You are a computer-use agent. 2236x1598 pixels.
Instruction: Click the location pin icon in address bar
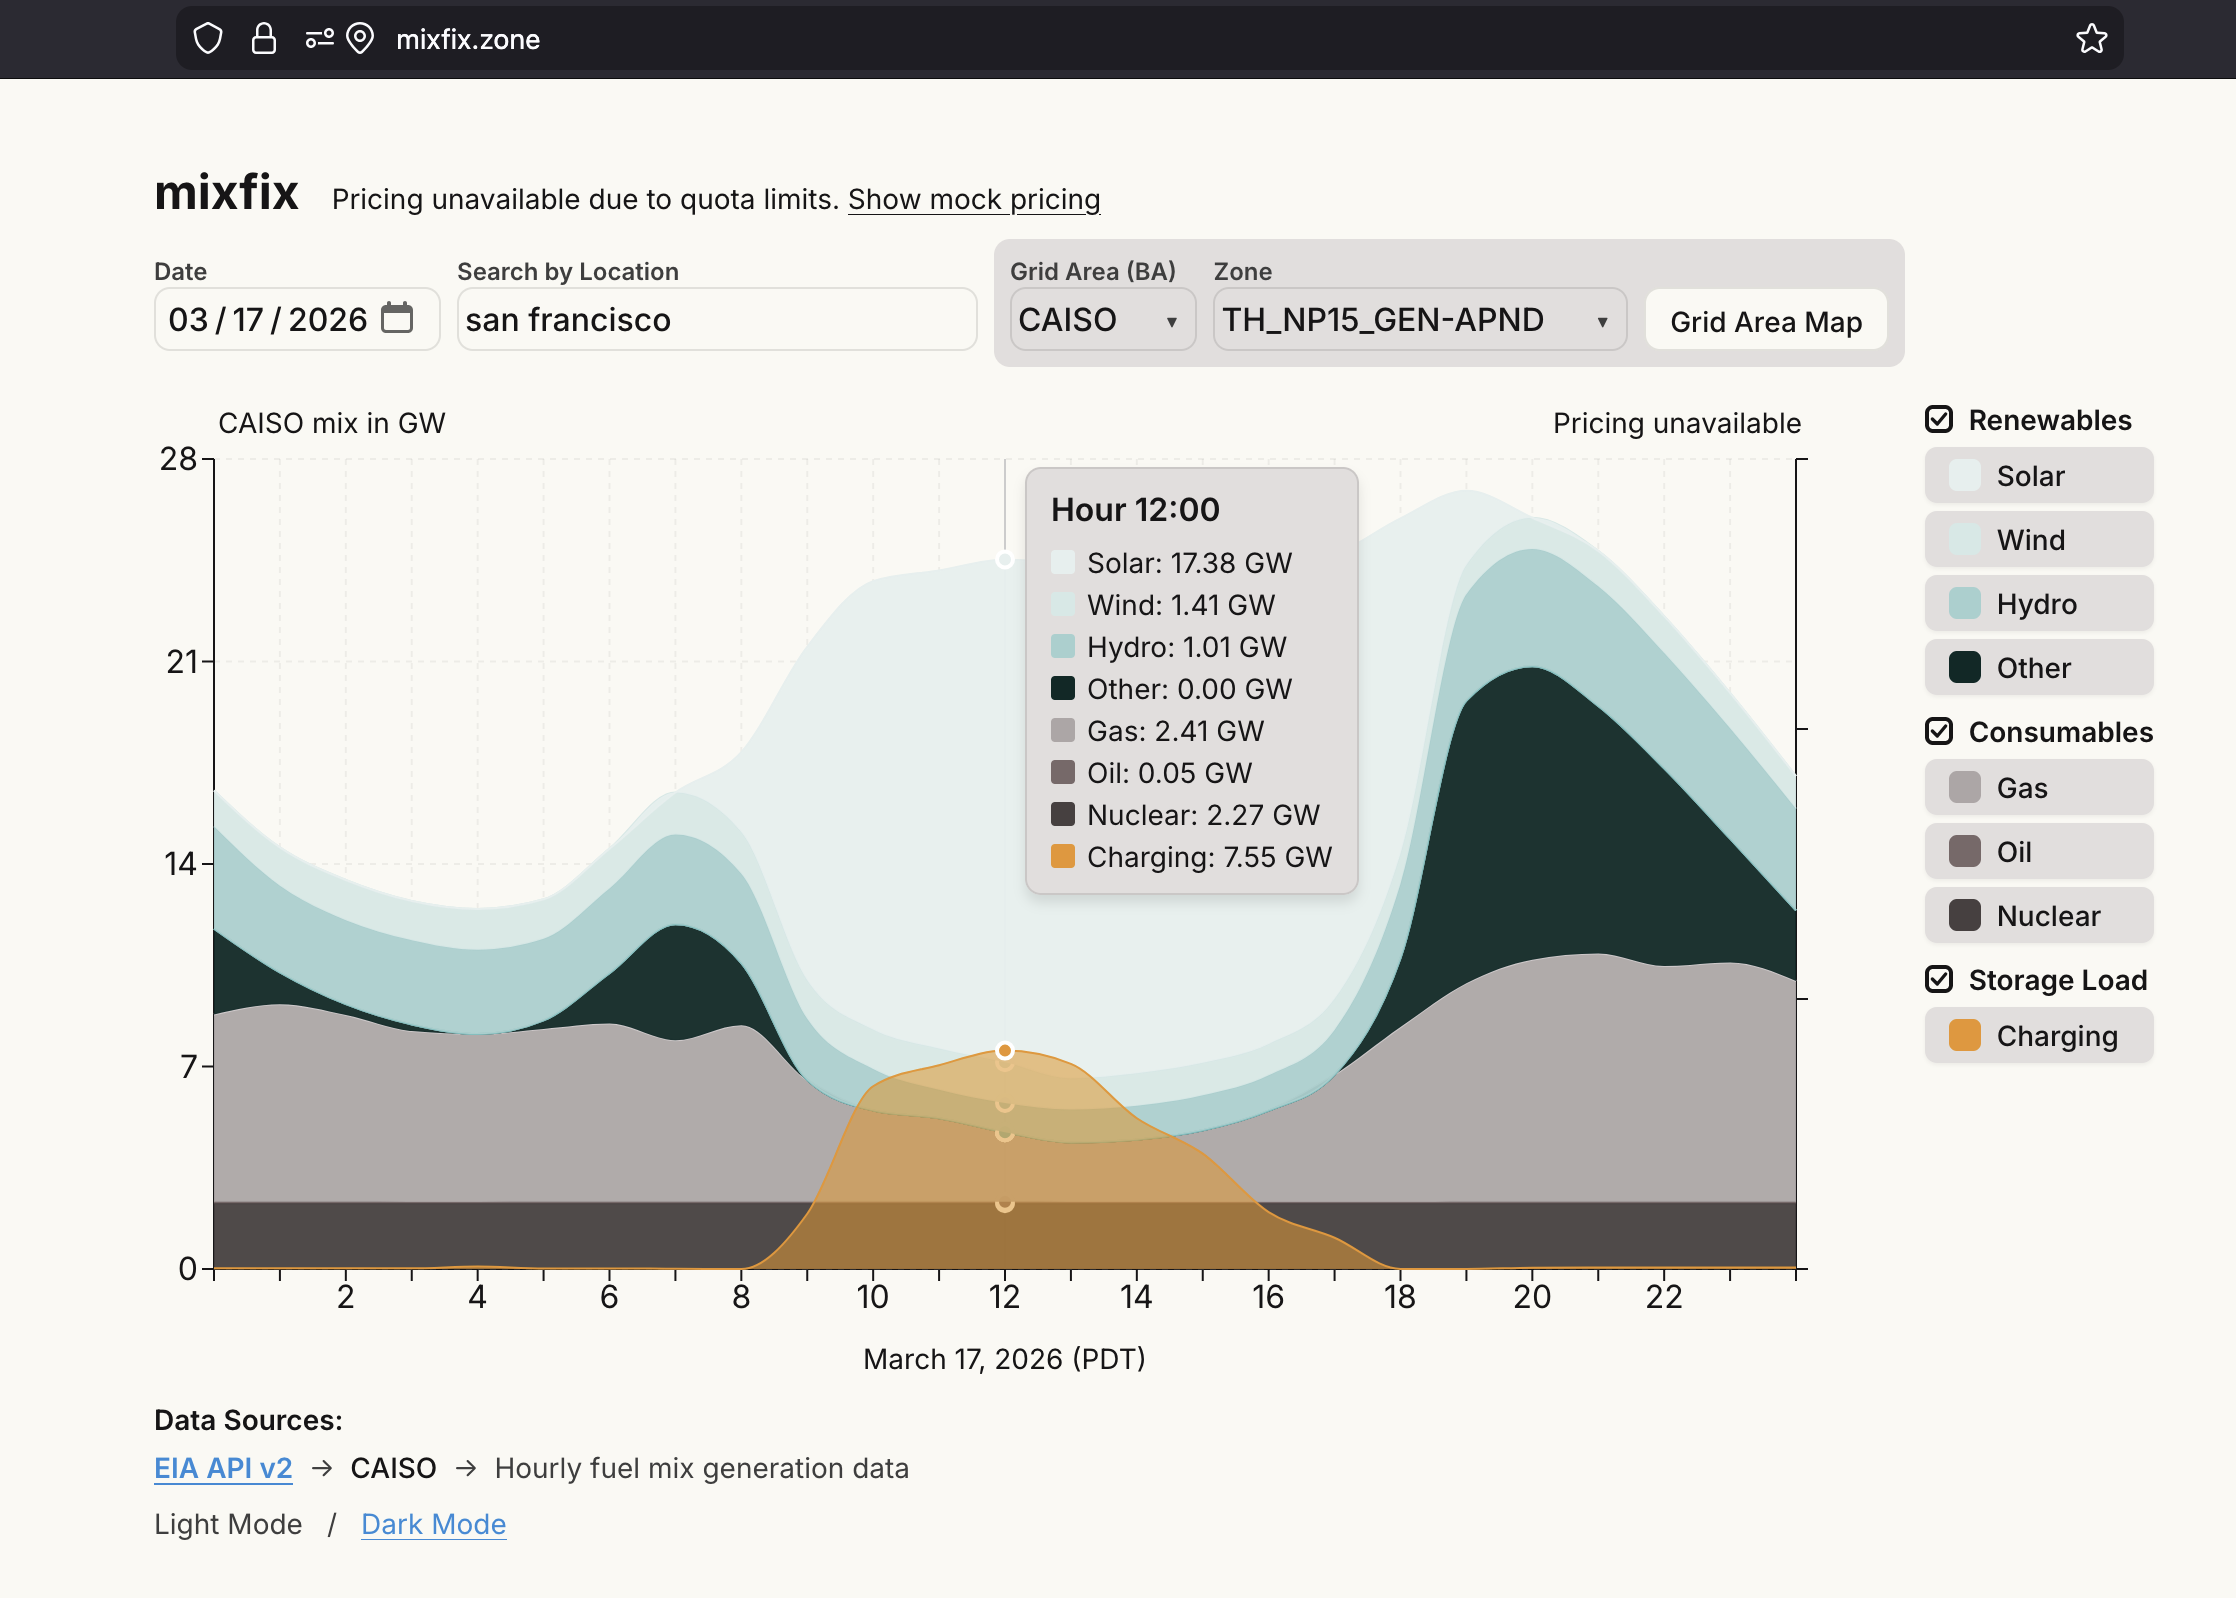pos(360,39)
